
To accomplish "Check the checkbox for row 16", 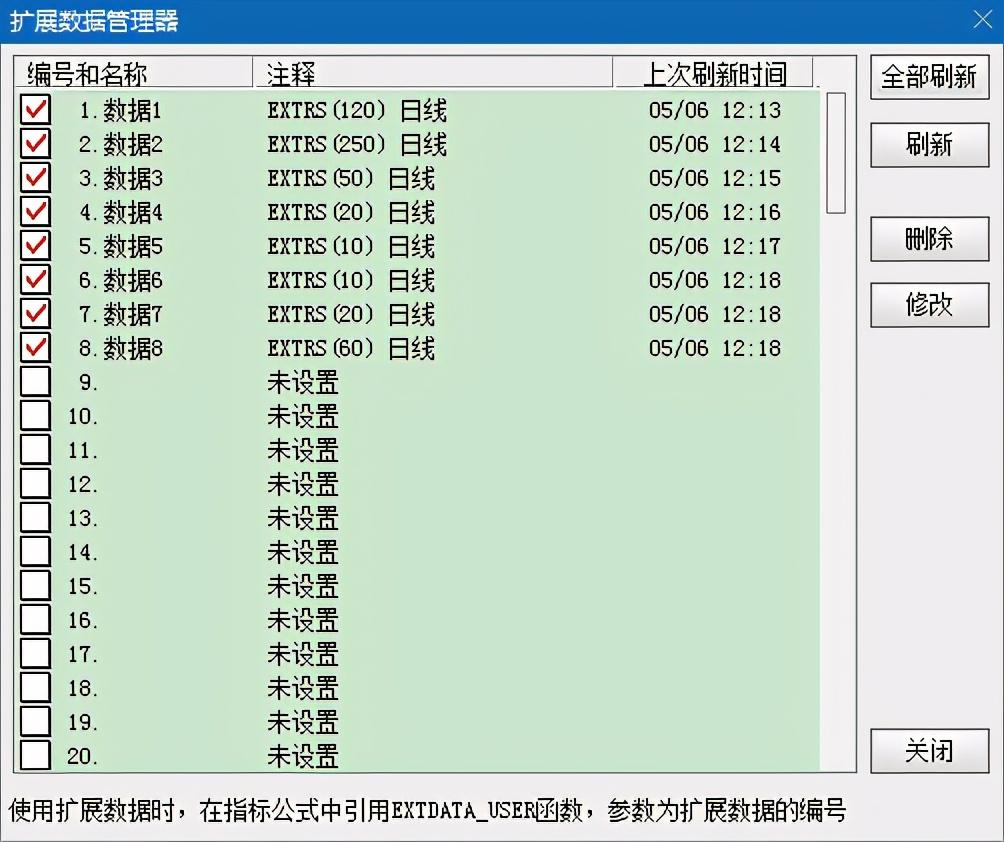I will point(35,619).
